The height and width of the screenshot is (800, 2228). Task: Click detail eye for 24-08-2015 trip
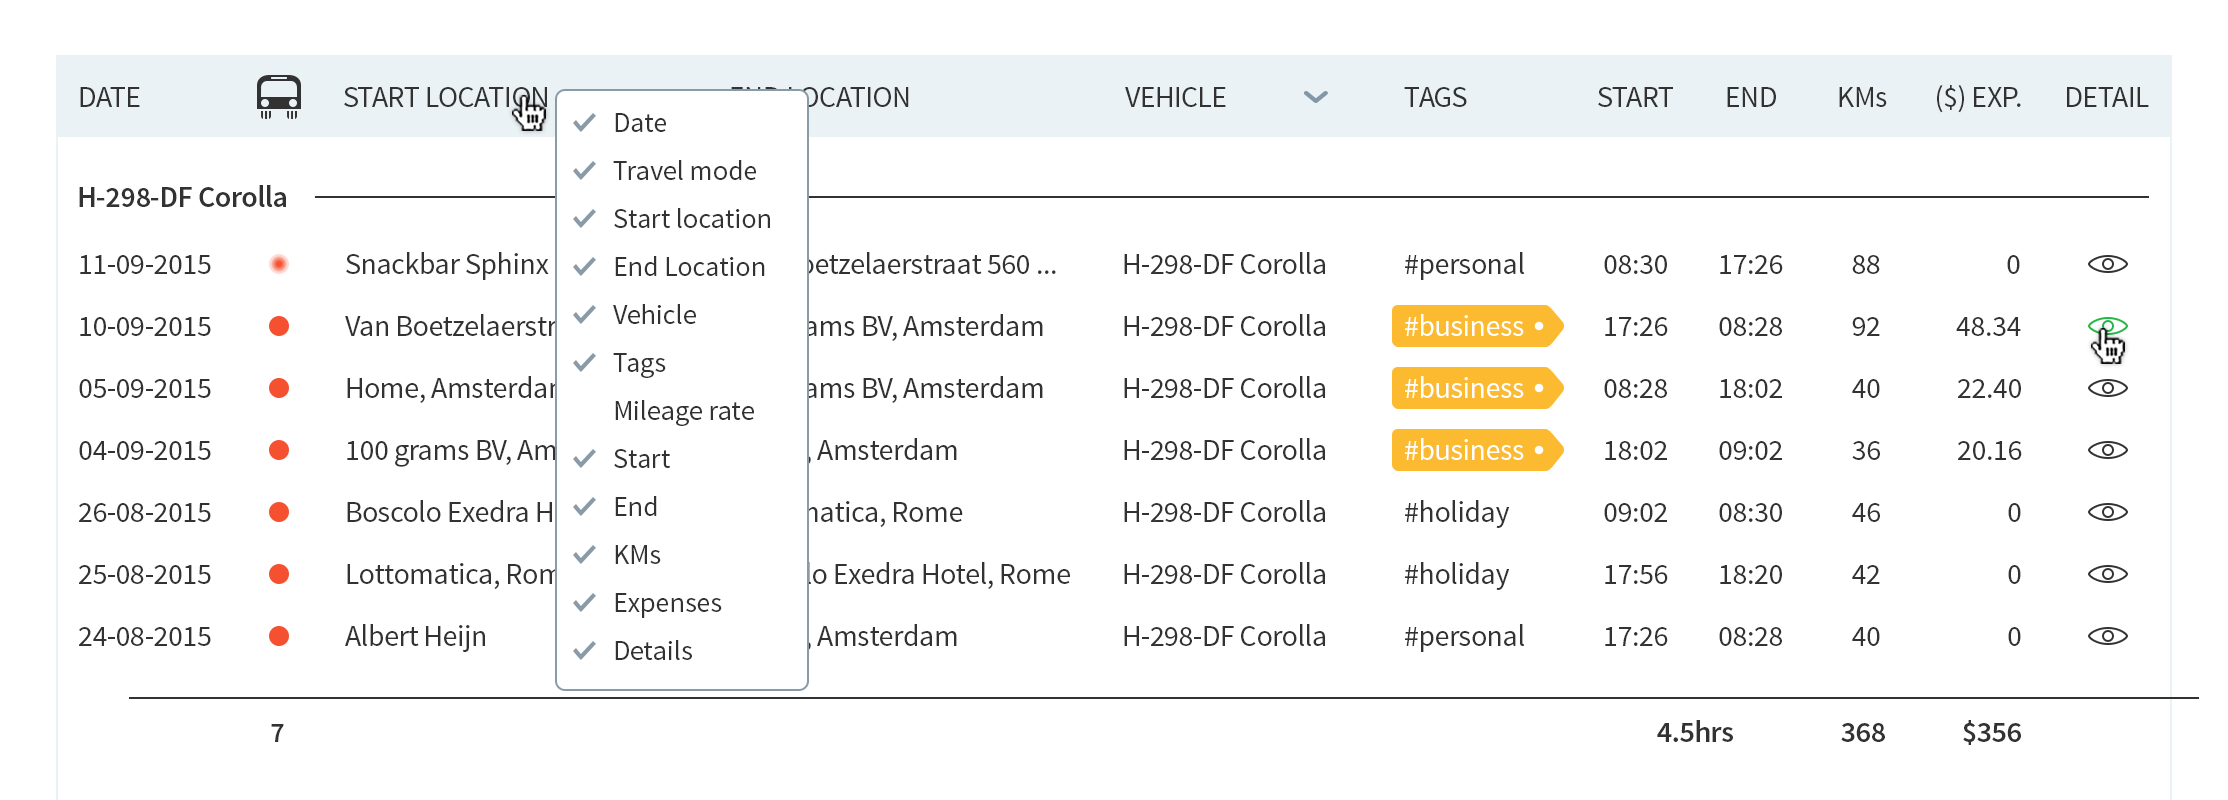2107,636
